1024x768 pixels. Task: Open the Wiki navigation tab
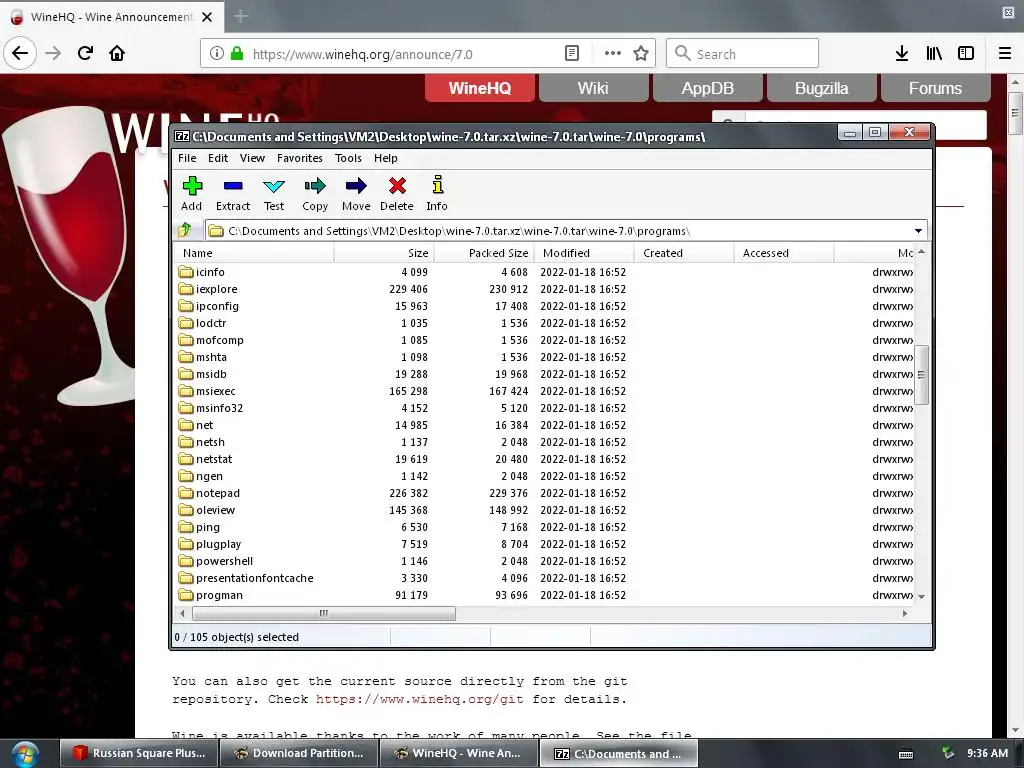[593, 88]
